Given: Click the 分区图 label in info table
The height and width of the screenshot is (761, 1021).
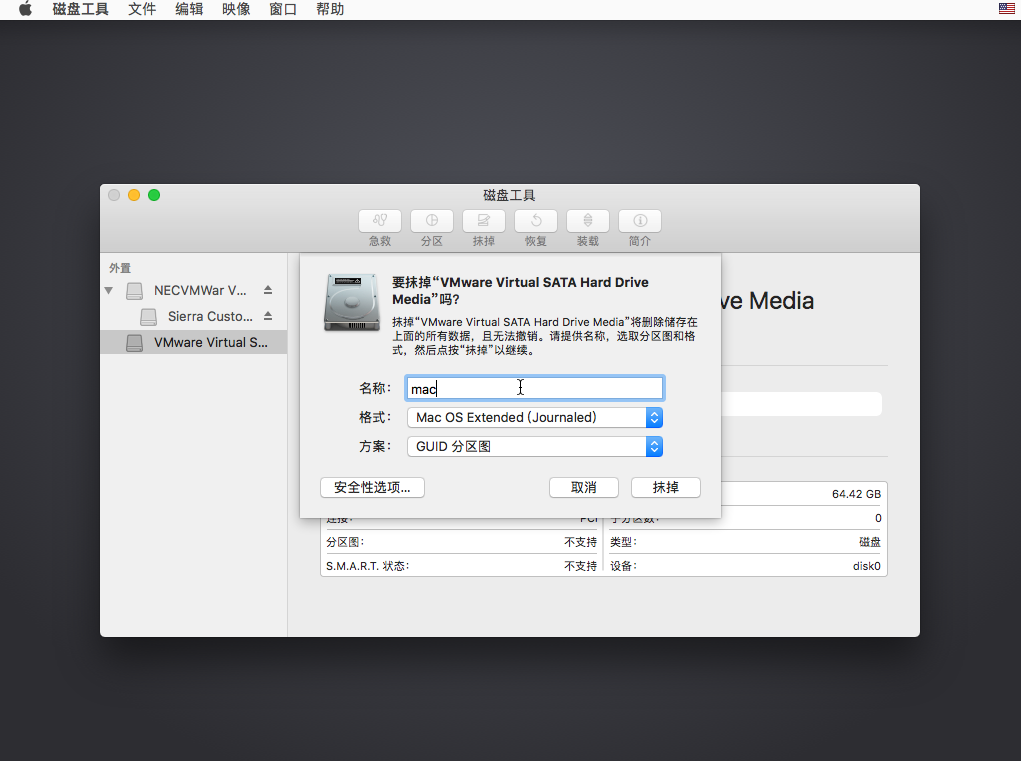Looking at the screenshot, I should [x=345, y=542].
